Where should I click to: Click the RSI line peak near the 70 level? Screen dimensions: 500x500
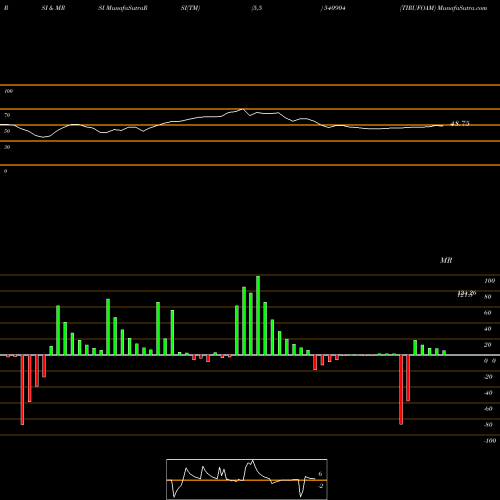point(243,109)
